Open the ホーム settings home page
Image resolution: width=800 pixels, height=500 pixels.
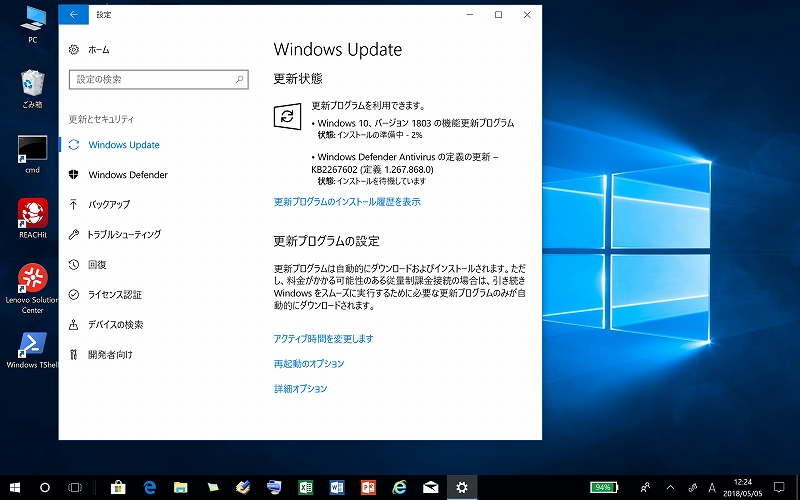click(89, 49)
